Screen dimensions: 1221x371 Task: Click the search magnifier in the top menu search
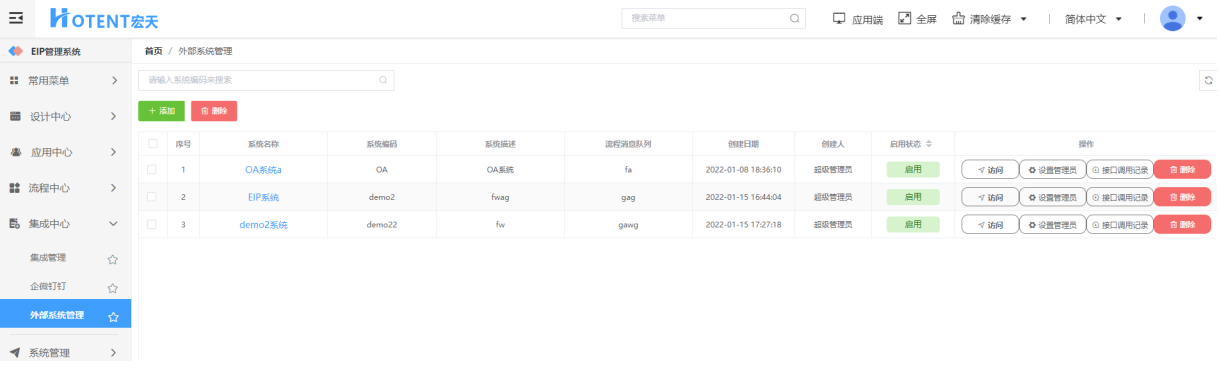[x=795, y=18]
